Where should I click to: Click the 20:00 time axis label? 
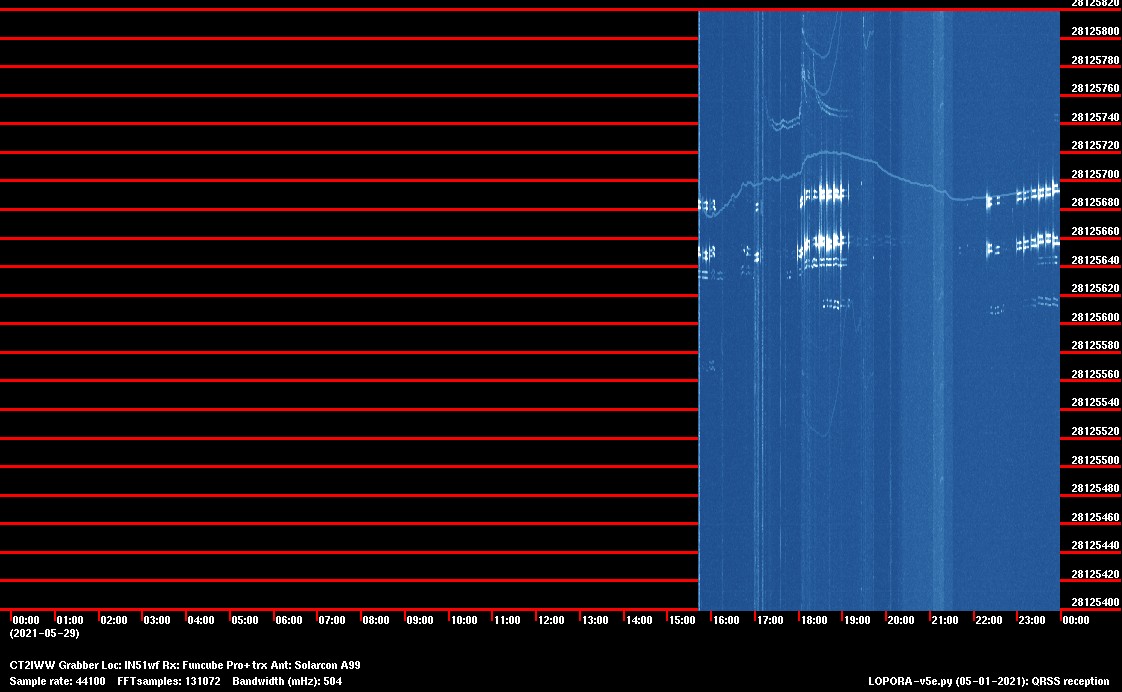click(x=901, y=620)
